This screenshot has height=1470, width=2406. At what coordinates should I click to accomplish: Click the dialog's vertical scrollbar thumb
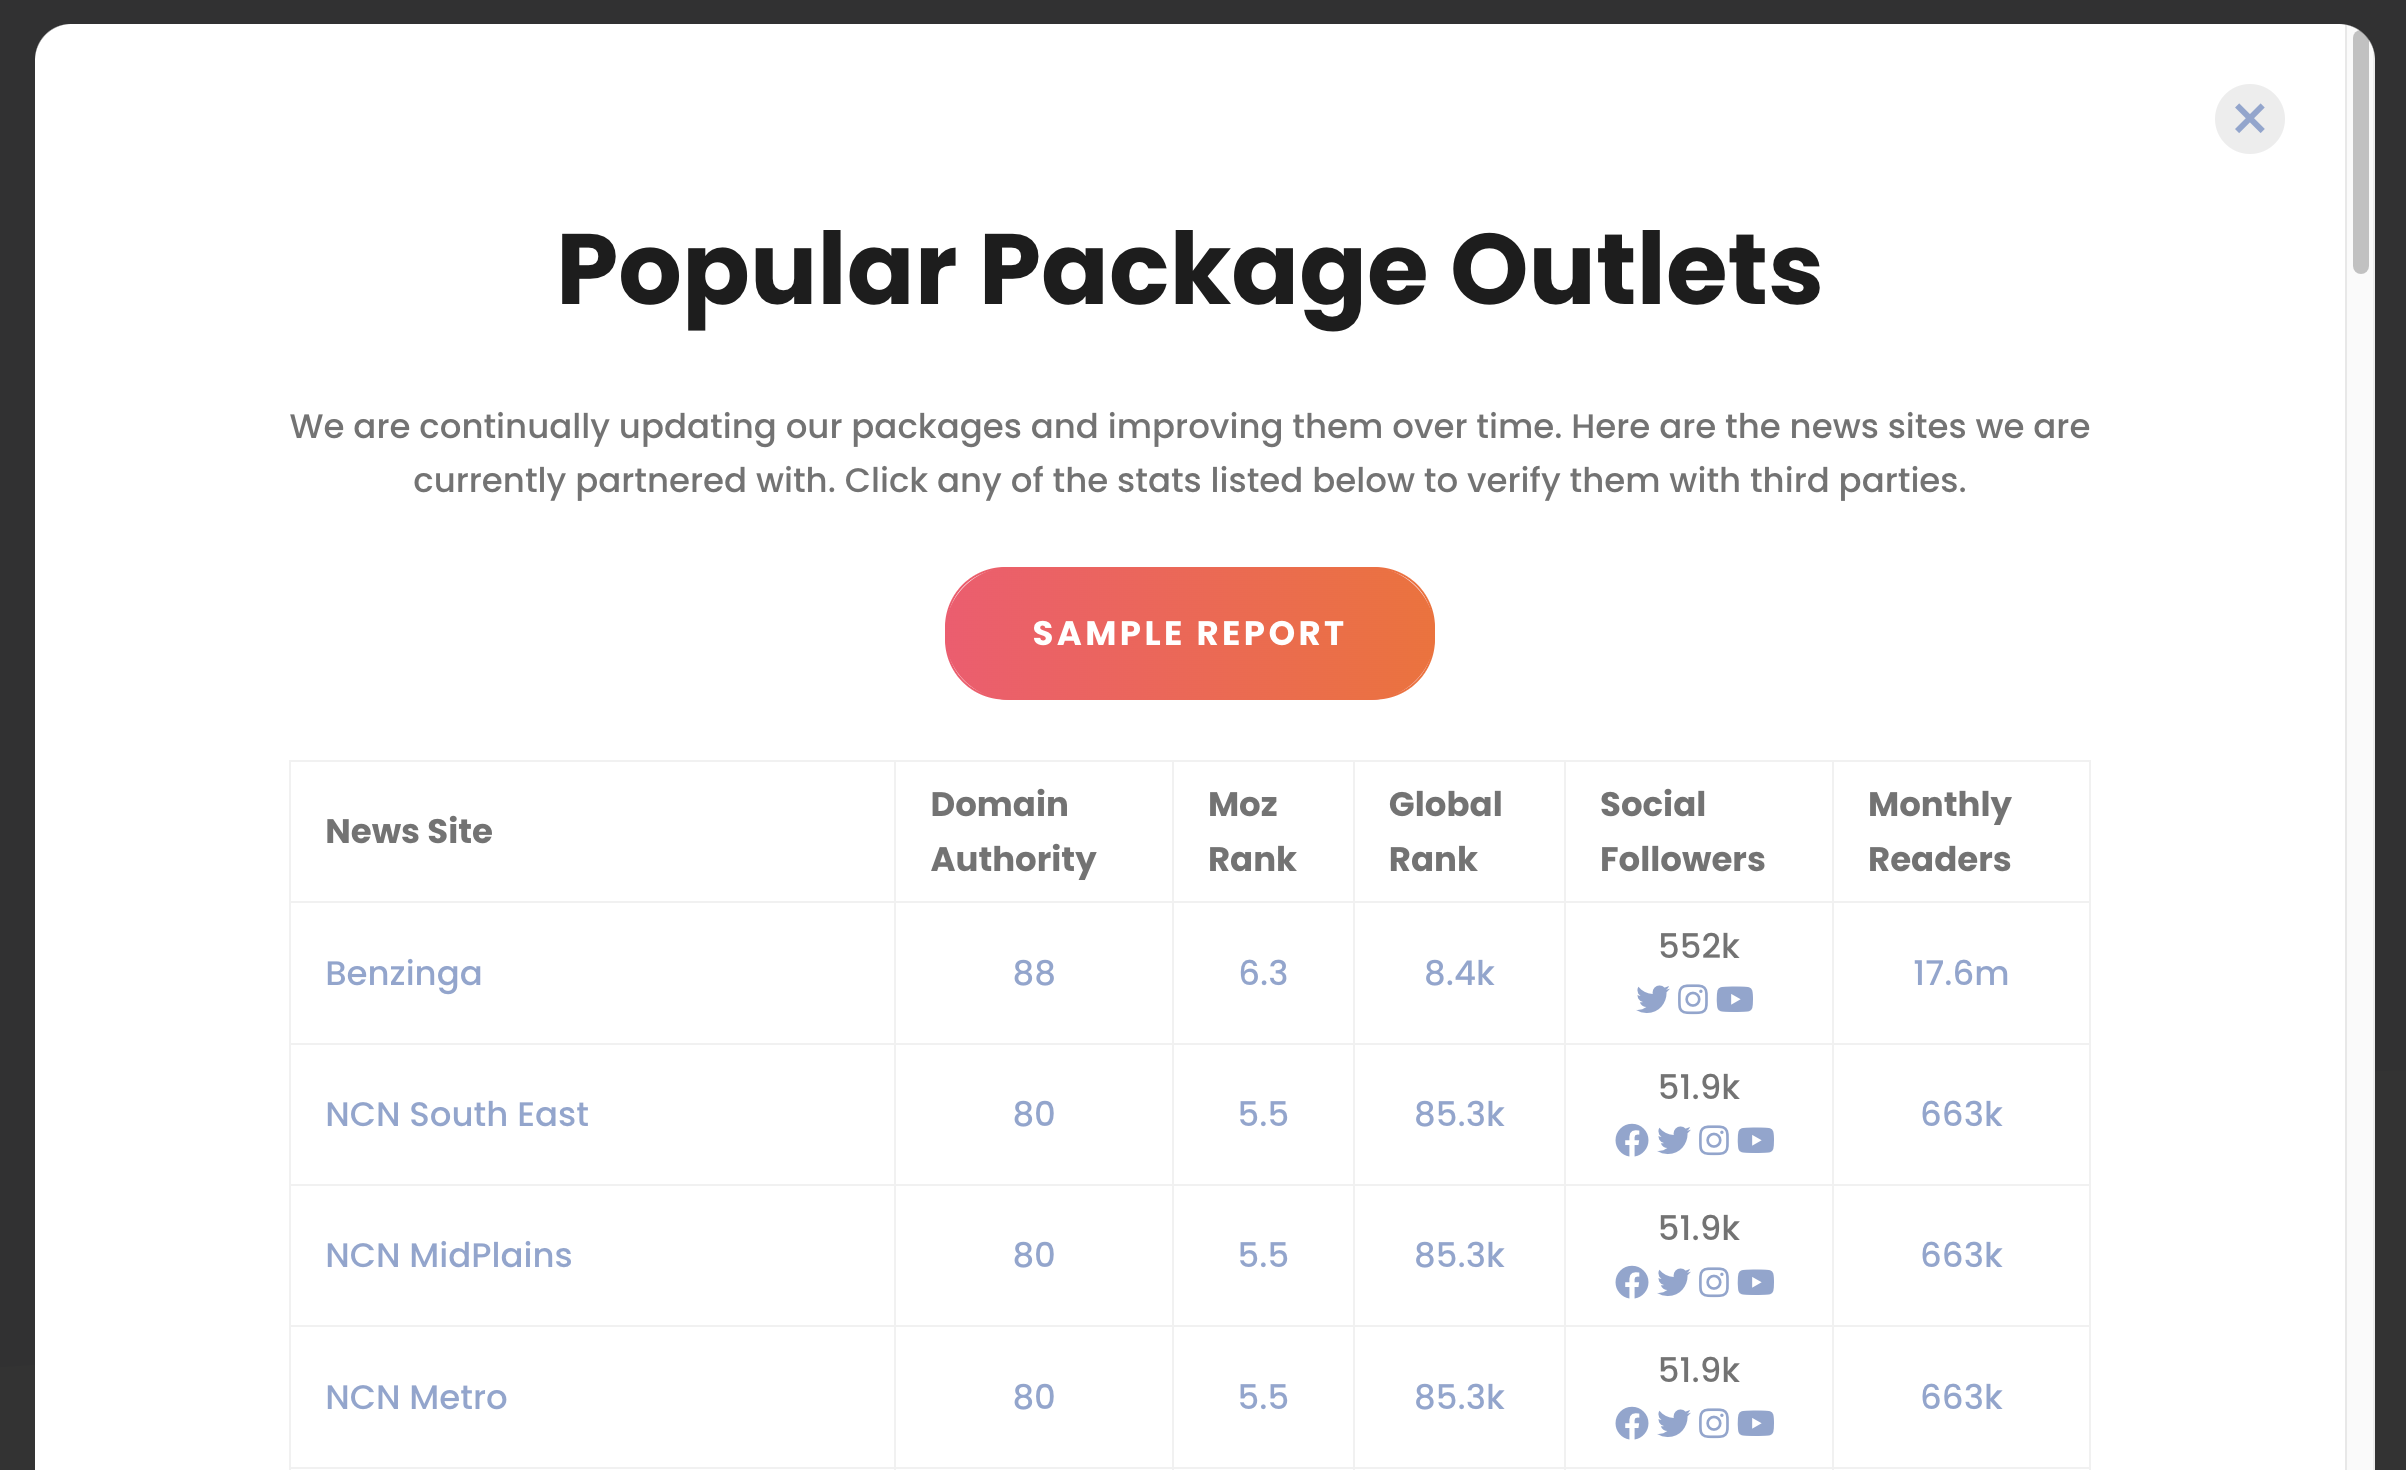(2360, 152)
